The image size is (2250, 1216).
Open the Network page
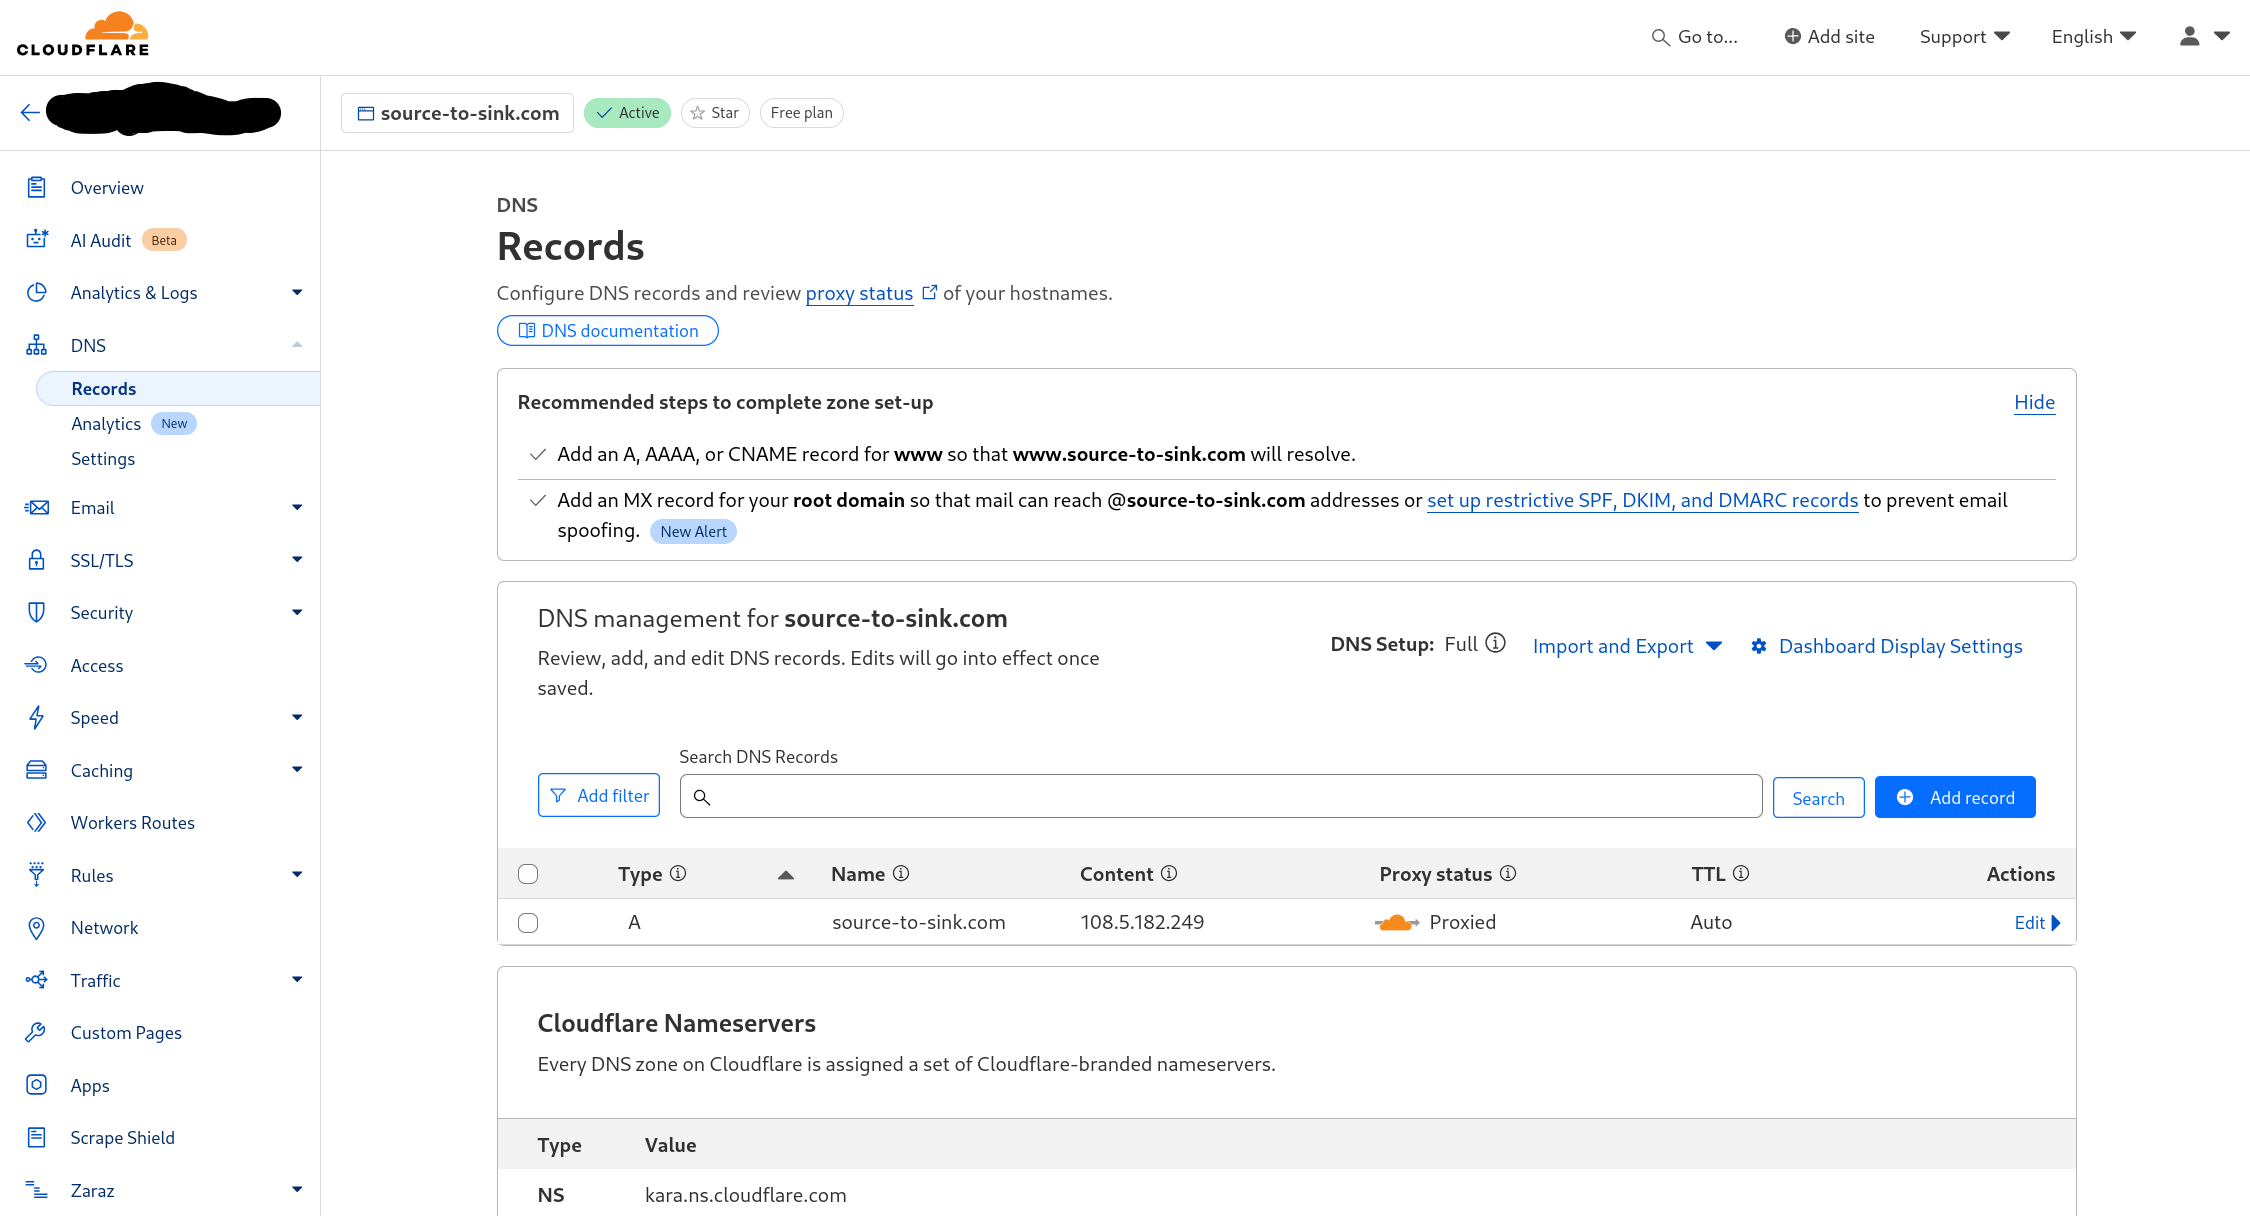[104, 928]
